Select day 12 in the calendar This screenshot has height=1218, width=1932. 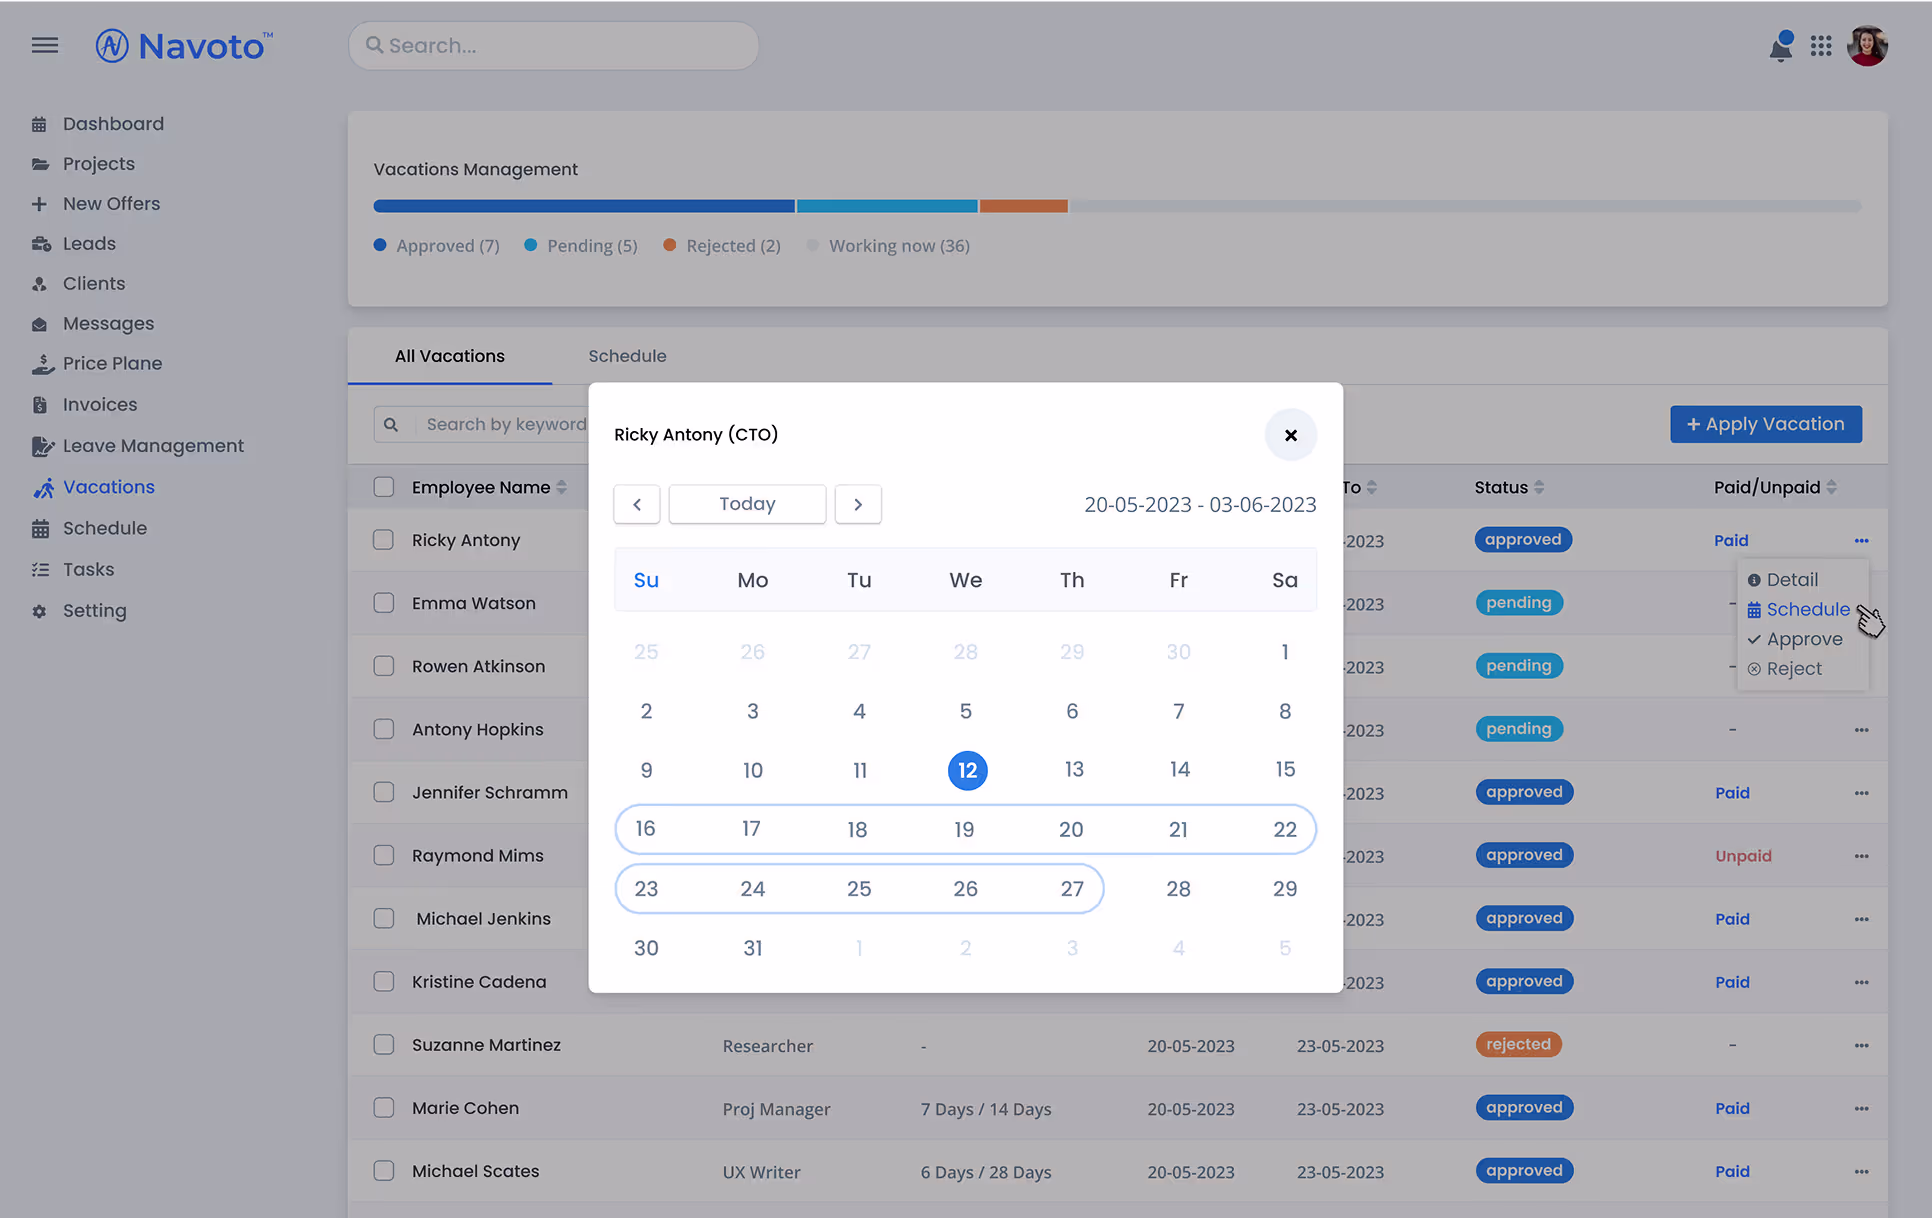967,771
